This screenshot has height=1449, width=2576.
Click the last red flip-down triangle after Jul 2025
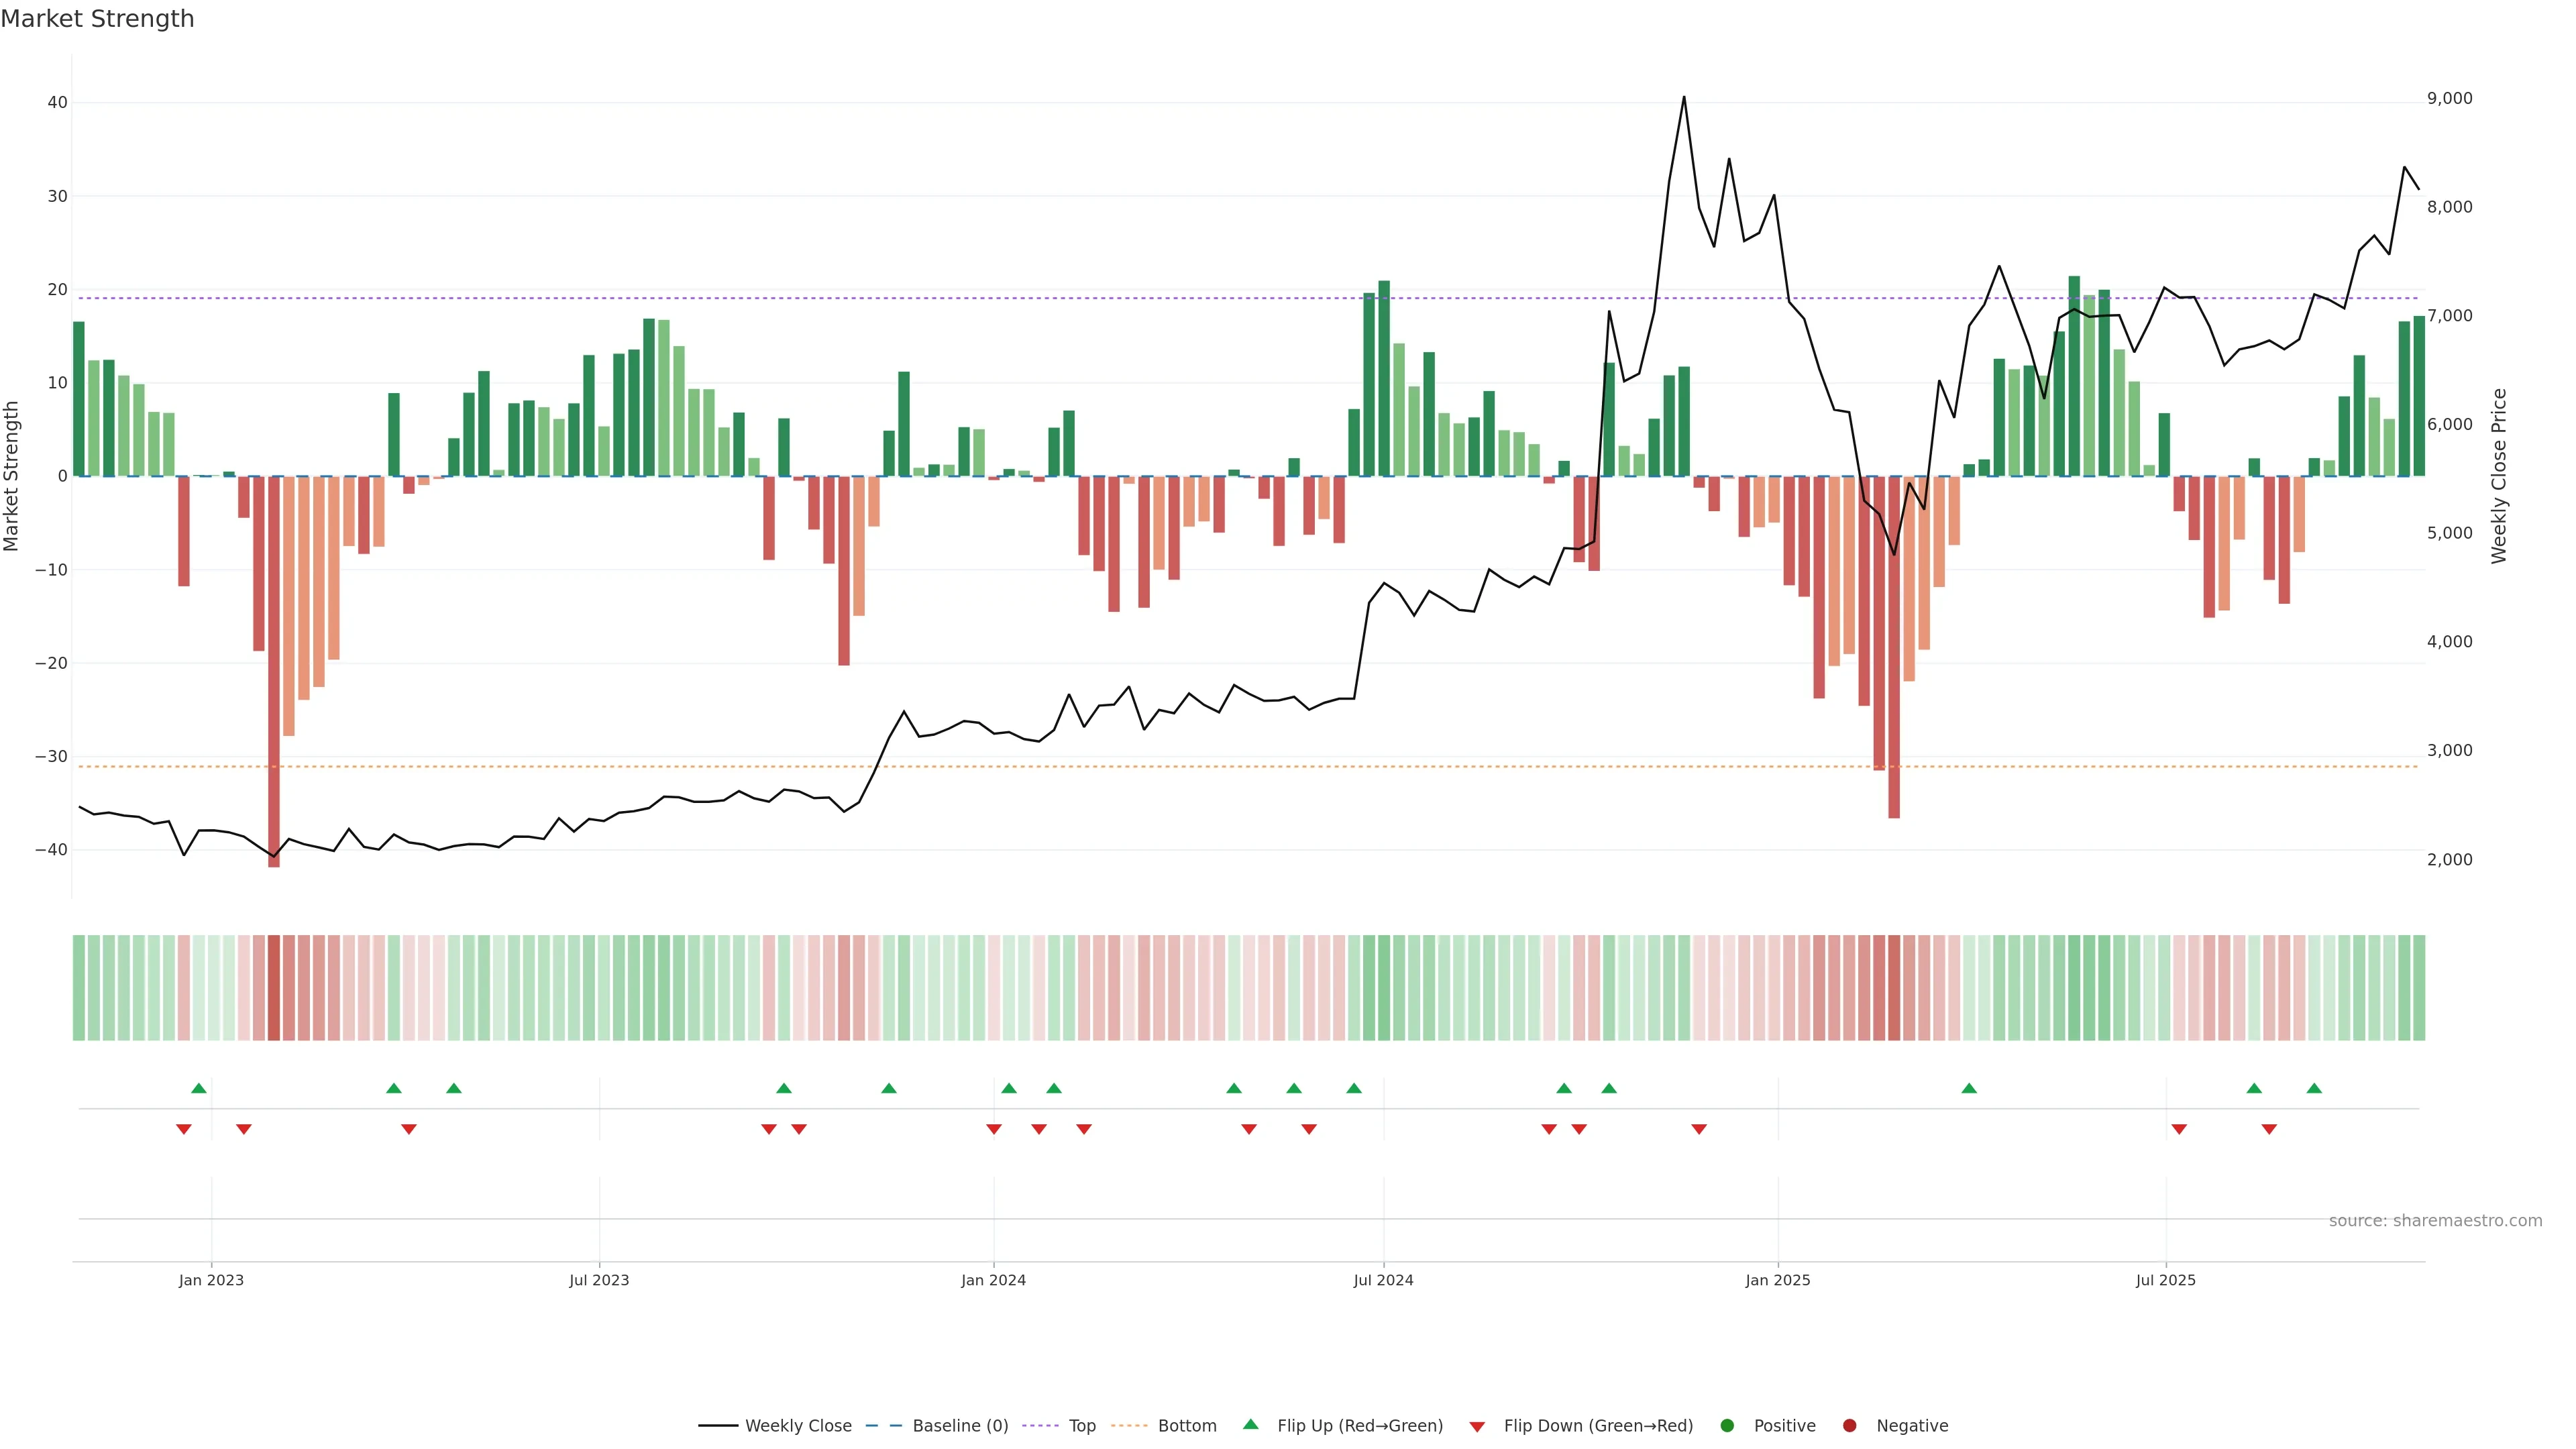pyautogui.click(x=2269, y=1129)
